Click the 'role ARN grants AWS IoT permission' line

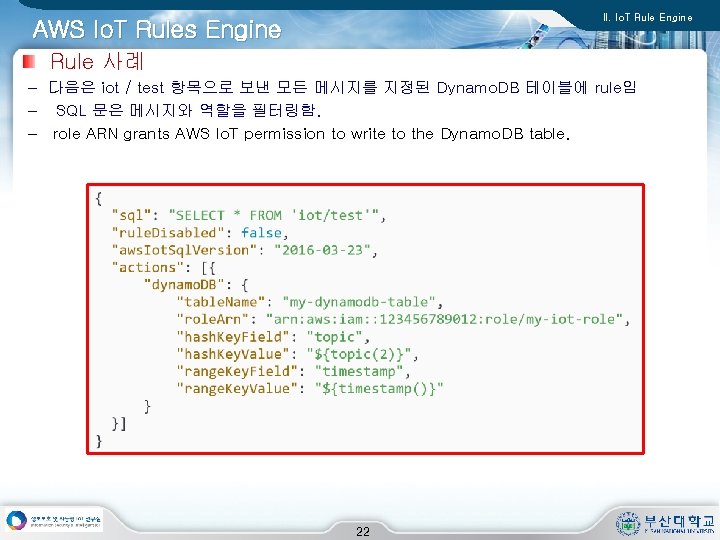click(x=311, y=134)
